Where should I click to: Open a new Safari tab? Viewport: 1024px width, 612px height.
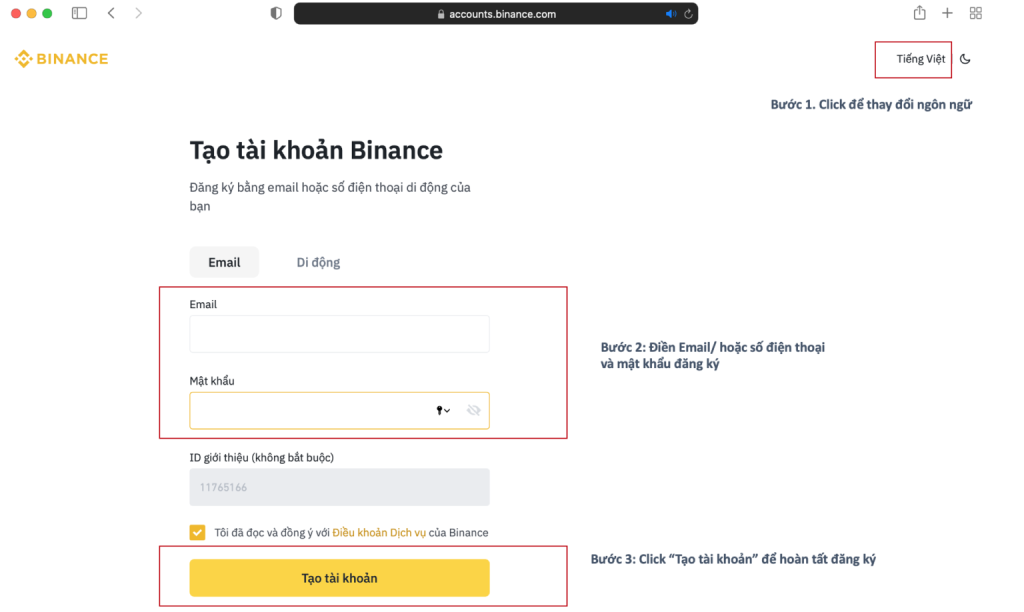click(947, 13)
